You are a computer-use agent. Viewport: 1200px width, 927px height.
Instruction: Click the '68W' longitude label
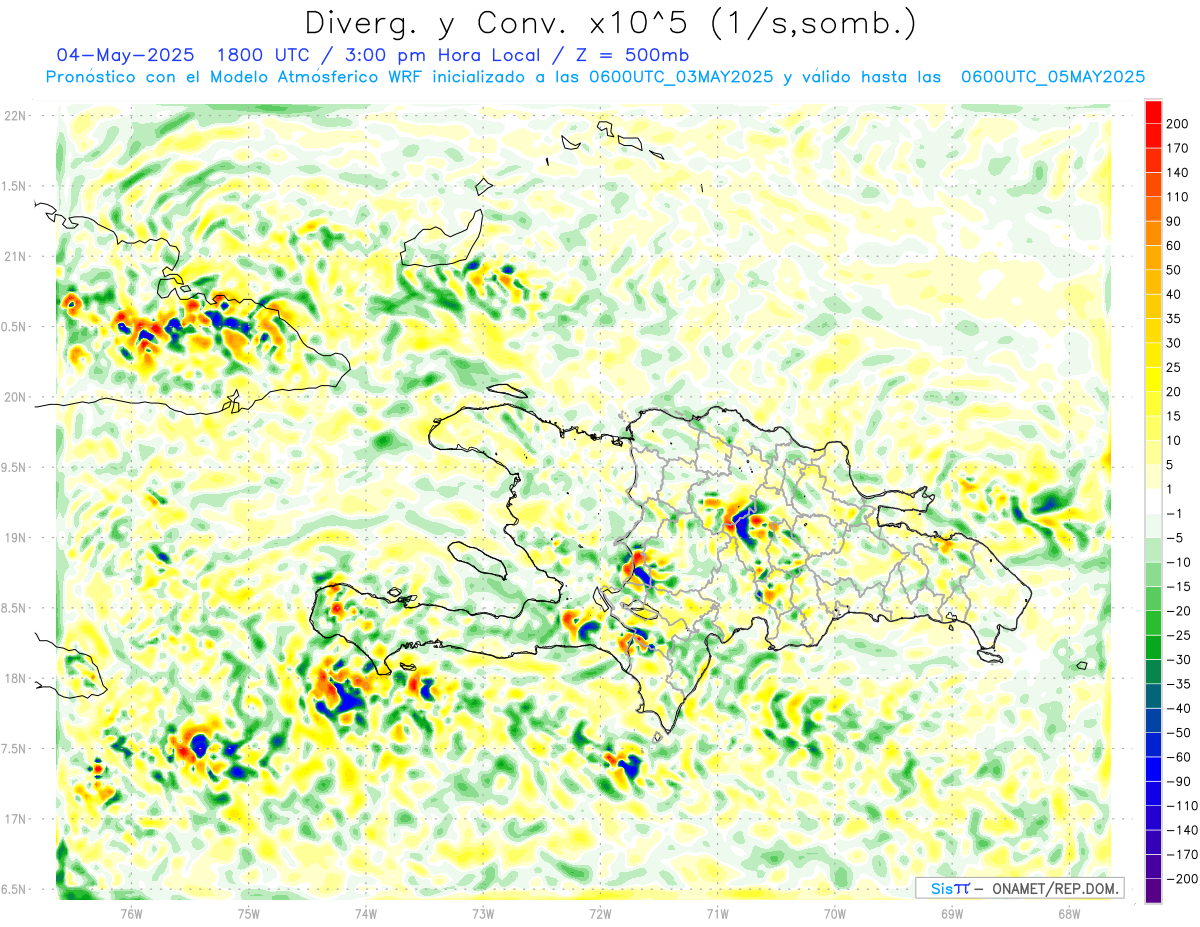[1068, 912]
